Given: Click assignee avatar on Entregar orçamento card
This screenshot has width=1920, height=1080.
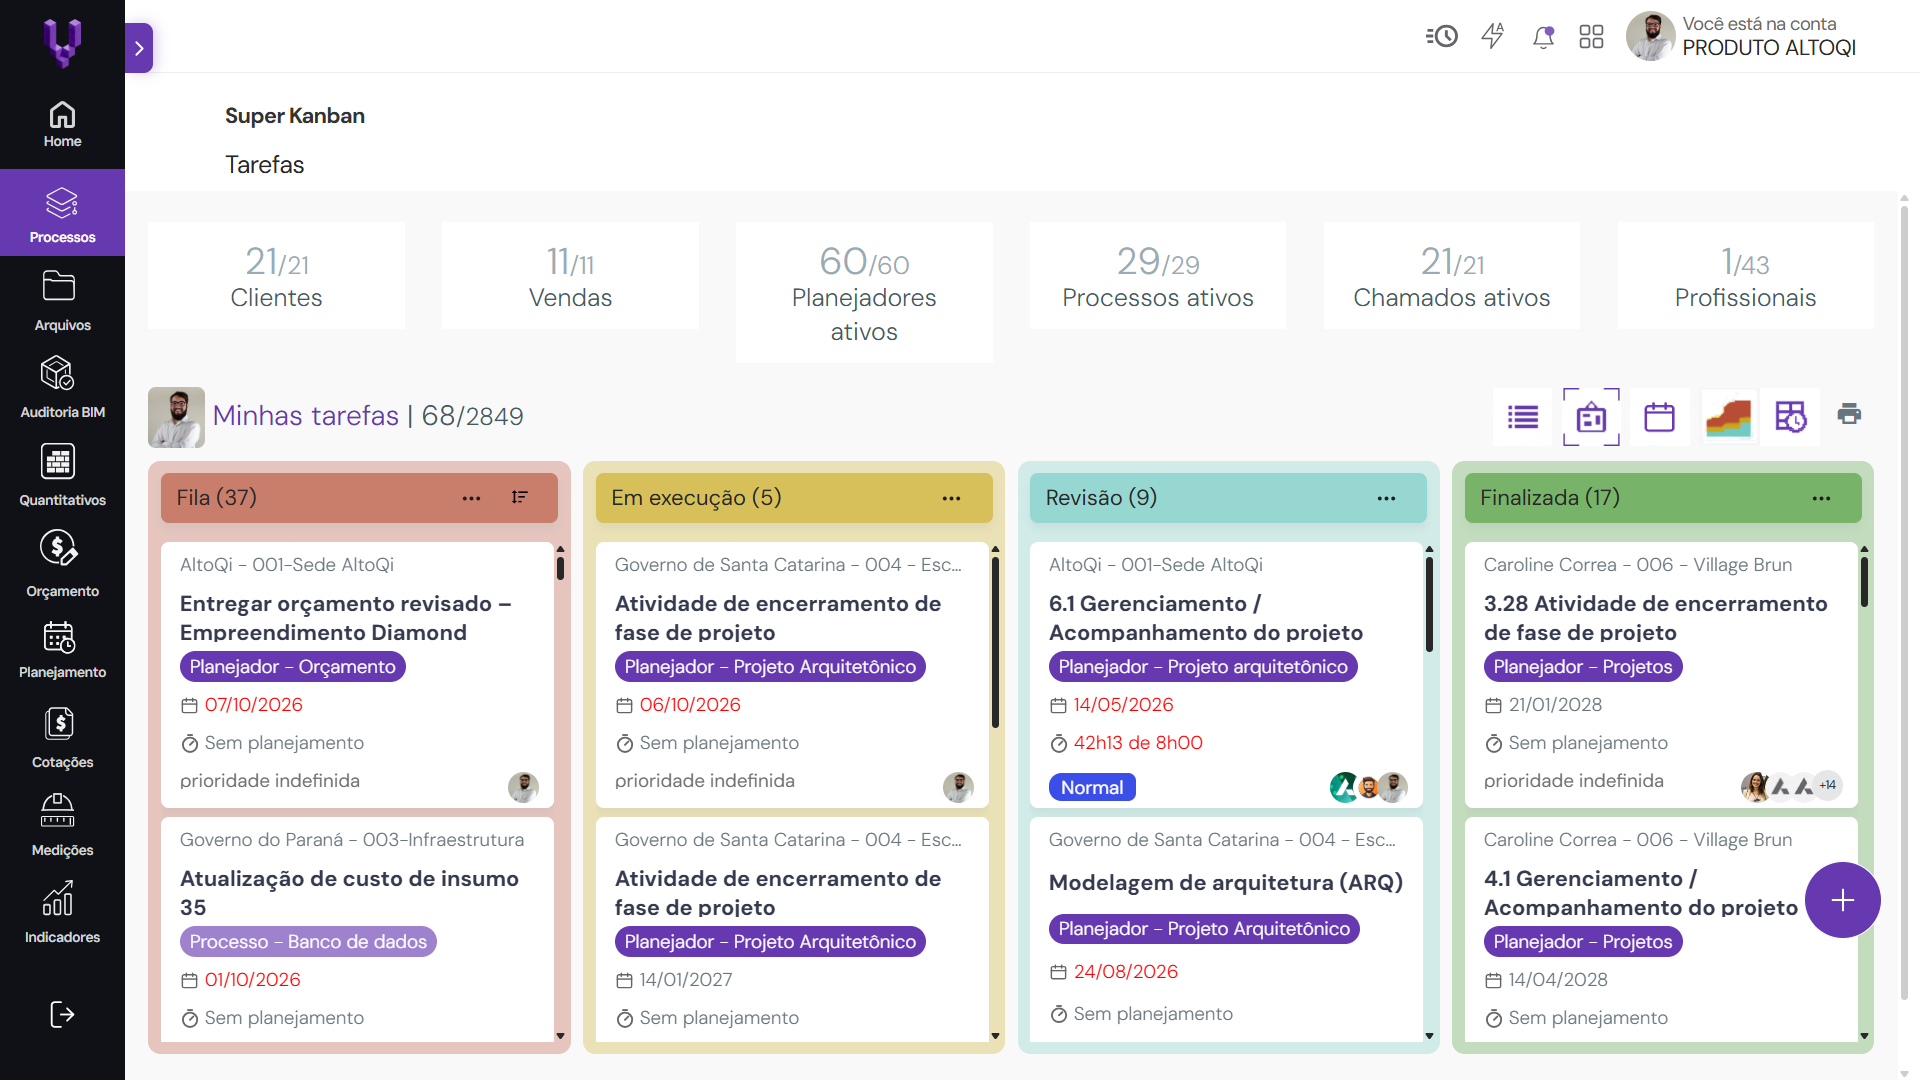Looking at the screenshot, I should coord(523,788).
